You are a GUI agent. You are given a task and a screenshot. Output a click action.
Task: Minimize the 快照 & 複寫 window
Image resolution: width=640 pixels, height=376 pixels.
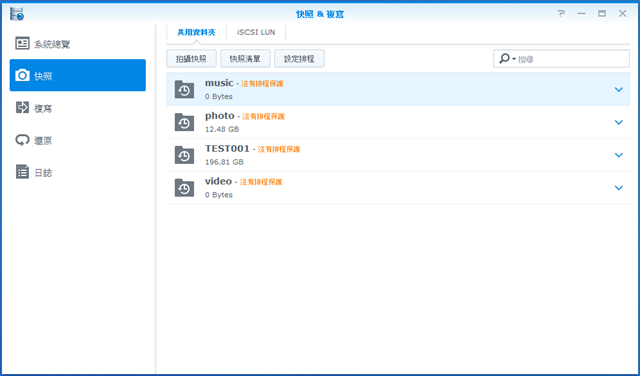coord(582,13)
